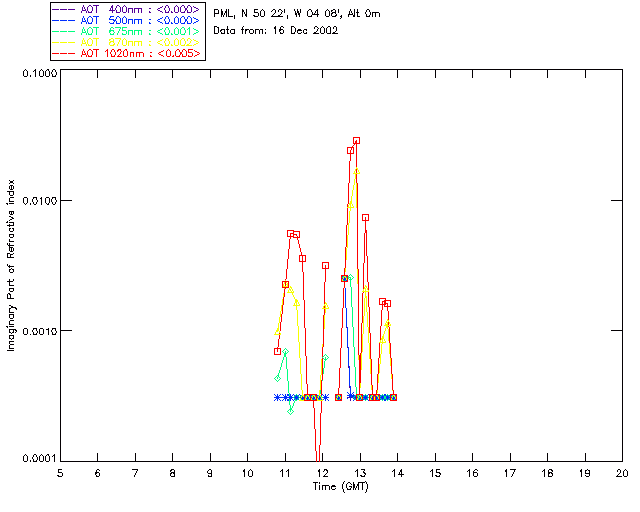This screenshot has width=640, height=512.
Task: Click the x-axis tick label "15"
Action: 435,473
